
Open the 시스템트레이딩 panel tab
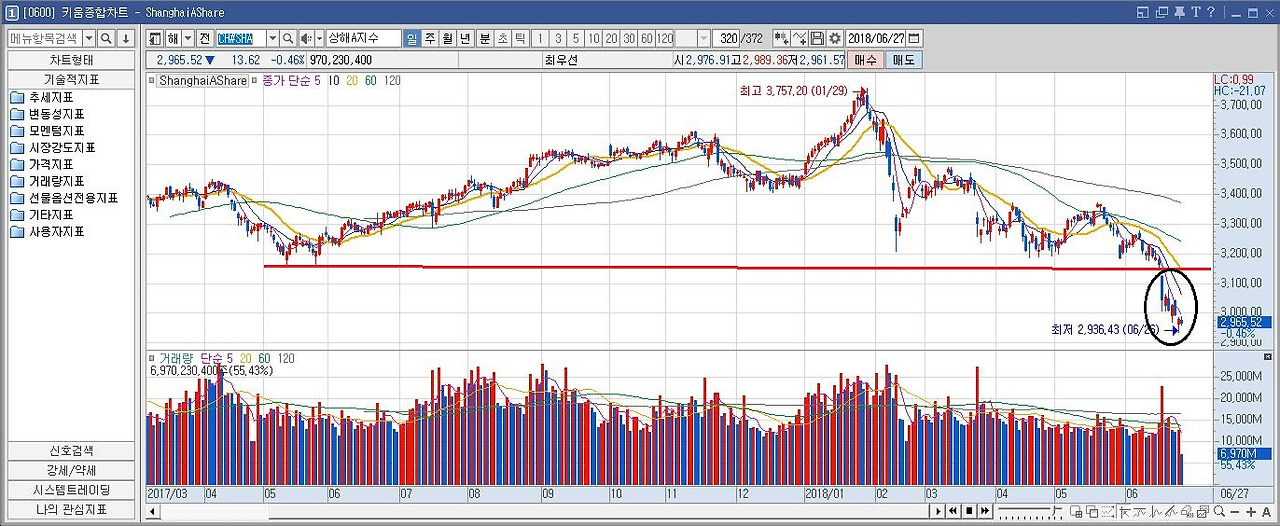[70, 490]
